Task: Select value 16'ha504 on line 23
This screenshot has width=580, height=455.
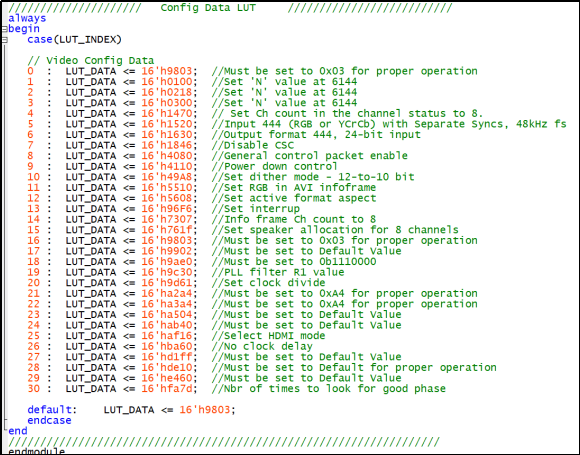Action: 167,314
